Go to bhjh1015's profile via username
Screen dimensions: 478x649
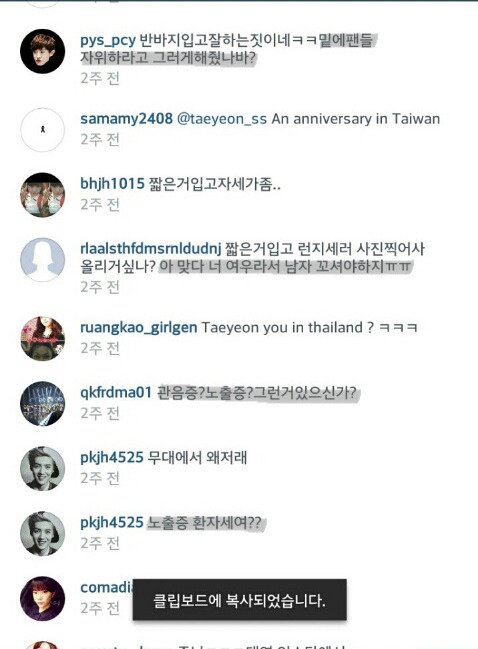[x=112, y=183]
